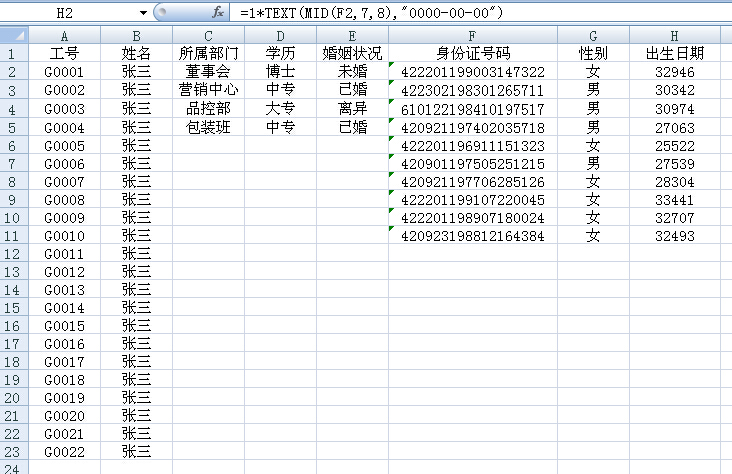Select column A header

tap(64, 36)
